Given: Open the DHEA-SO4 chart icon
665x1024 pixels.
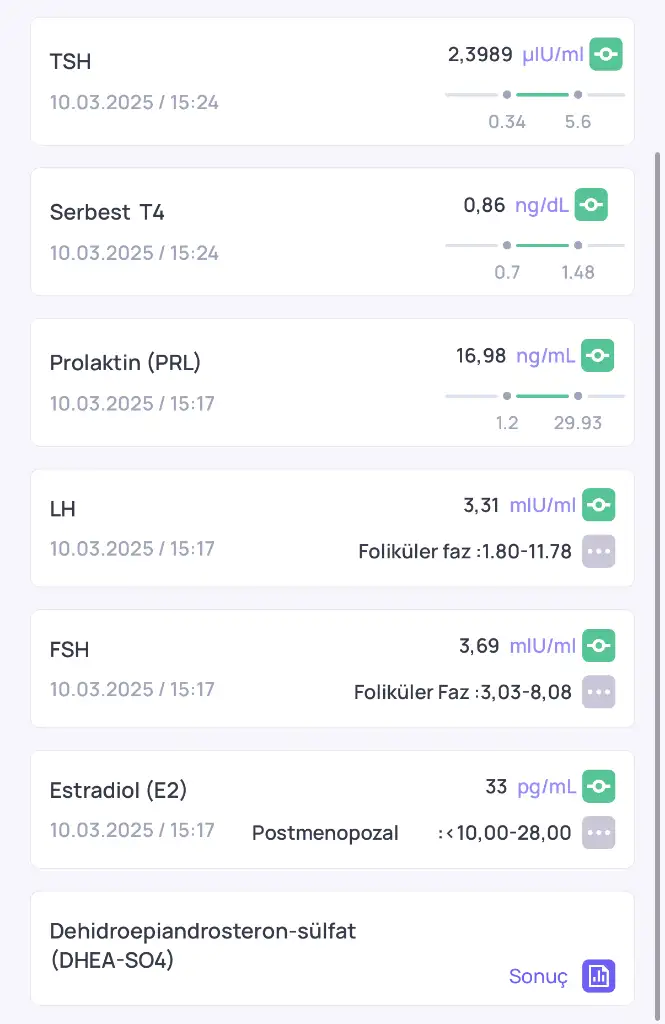Looking at the screenshot, I should (599, 976).
